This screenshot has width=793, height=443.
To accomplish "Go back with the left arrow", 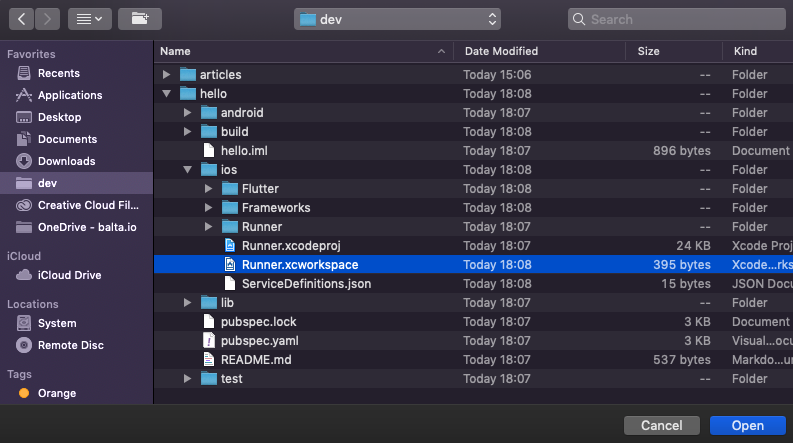I will point(21,19).
